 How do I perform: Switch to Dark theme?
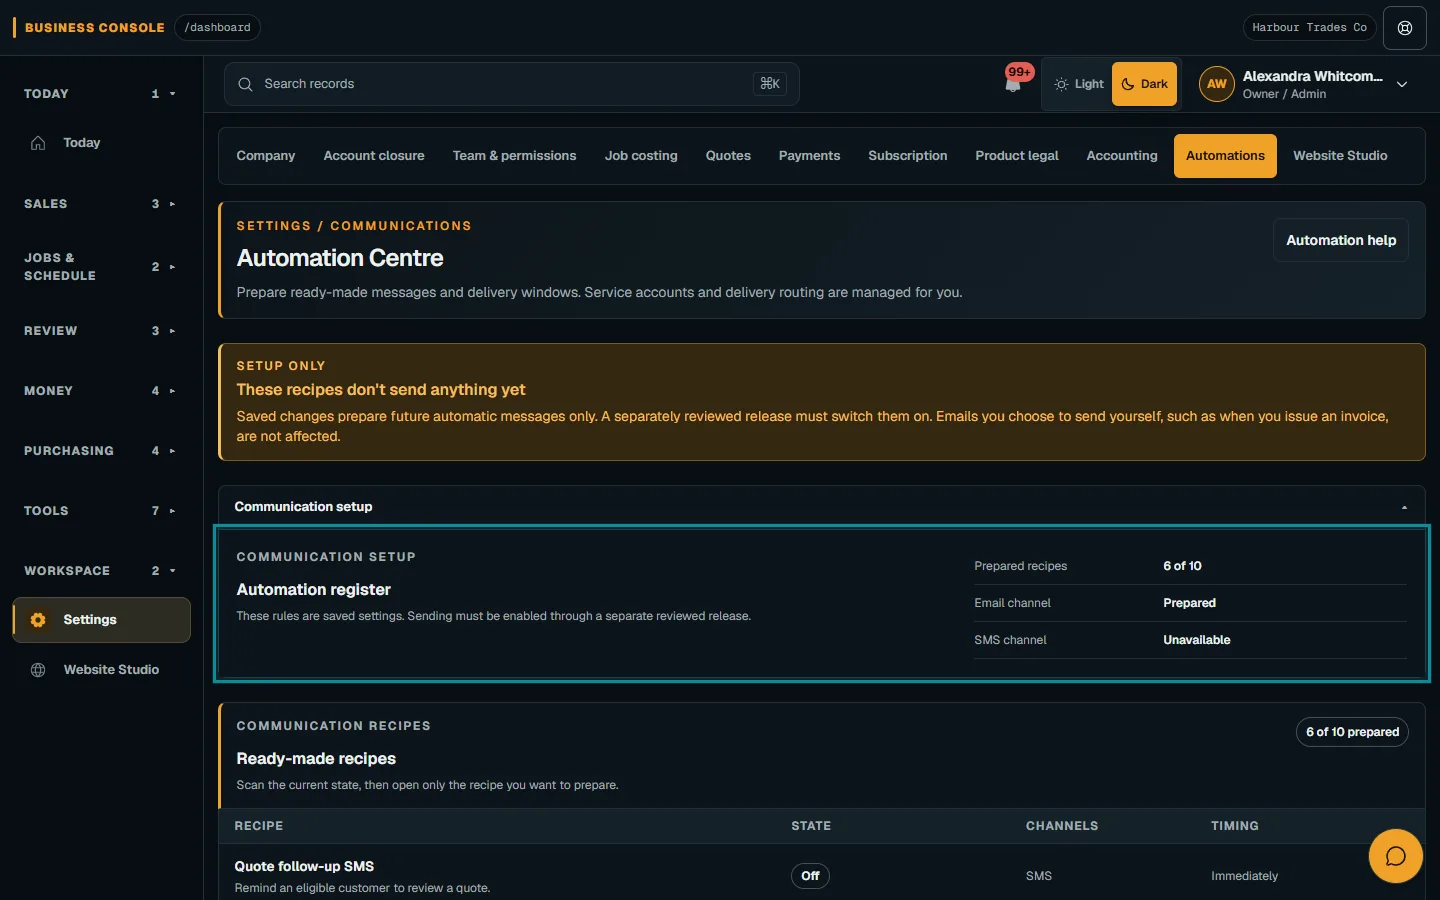click(1144, 84)
